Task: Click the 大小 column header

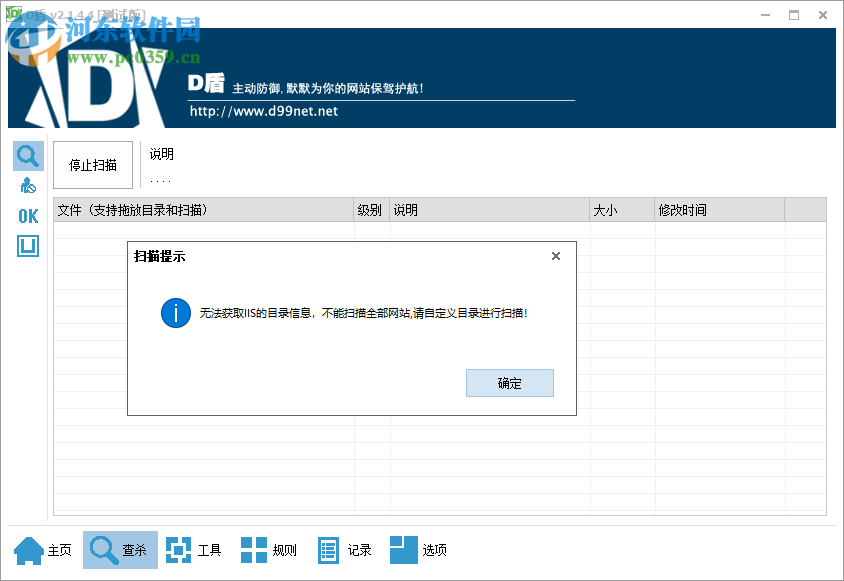Action: [x=615, y=210]
